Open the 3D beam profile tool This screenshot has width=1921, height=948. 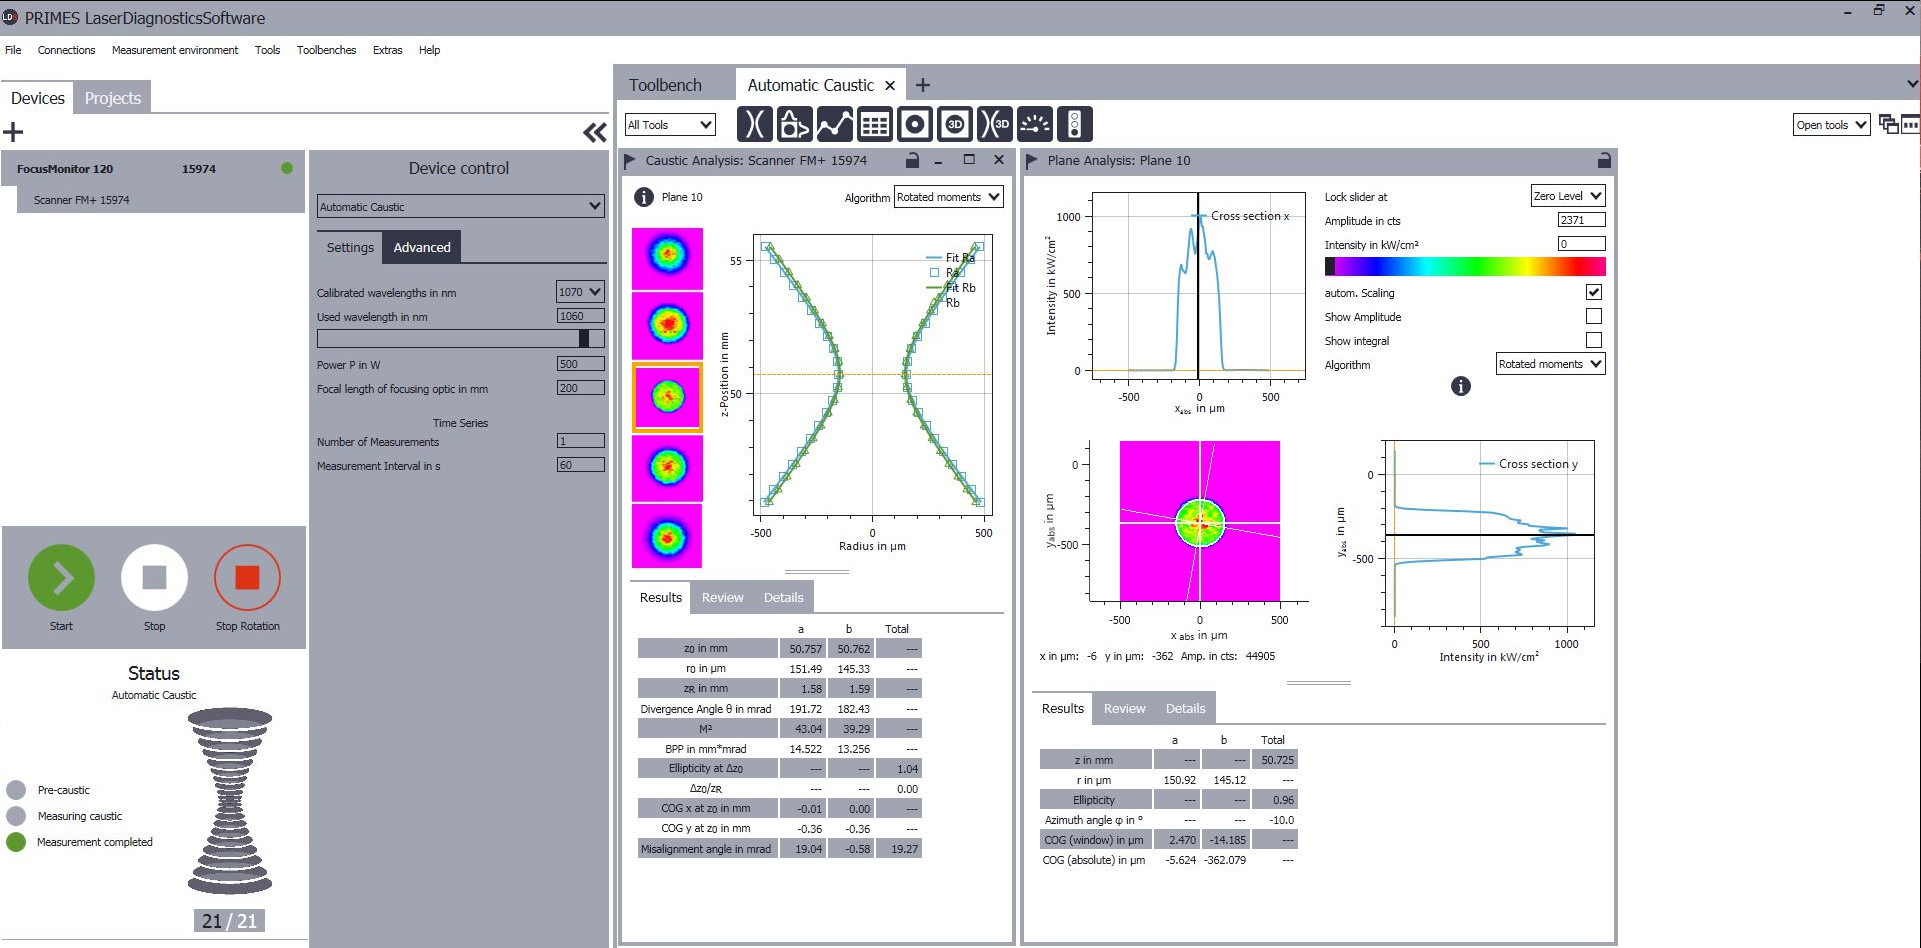coord(955,123)
